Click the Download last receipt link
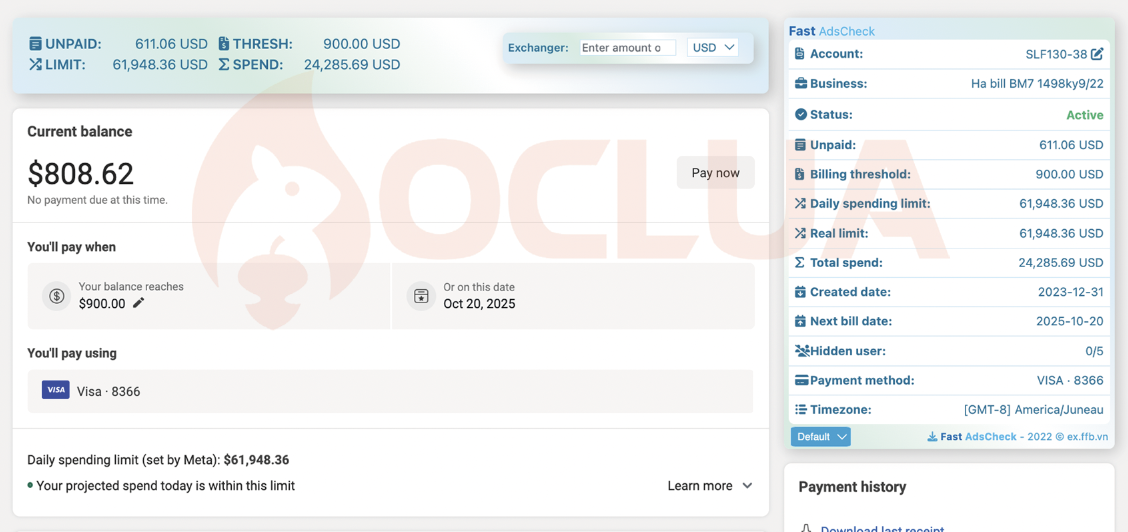Image resolution: width=1128 pixels, height=532 pixels. [882, 529]
